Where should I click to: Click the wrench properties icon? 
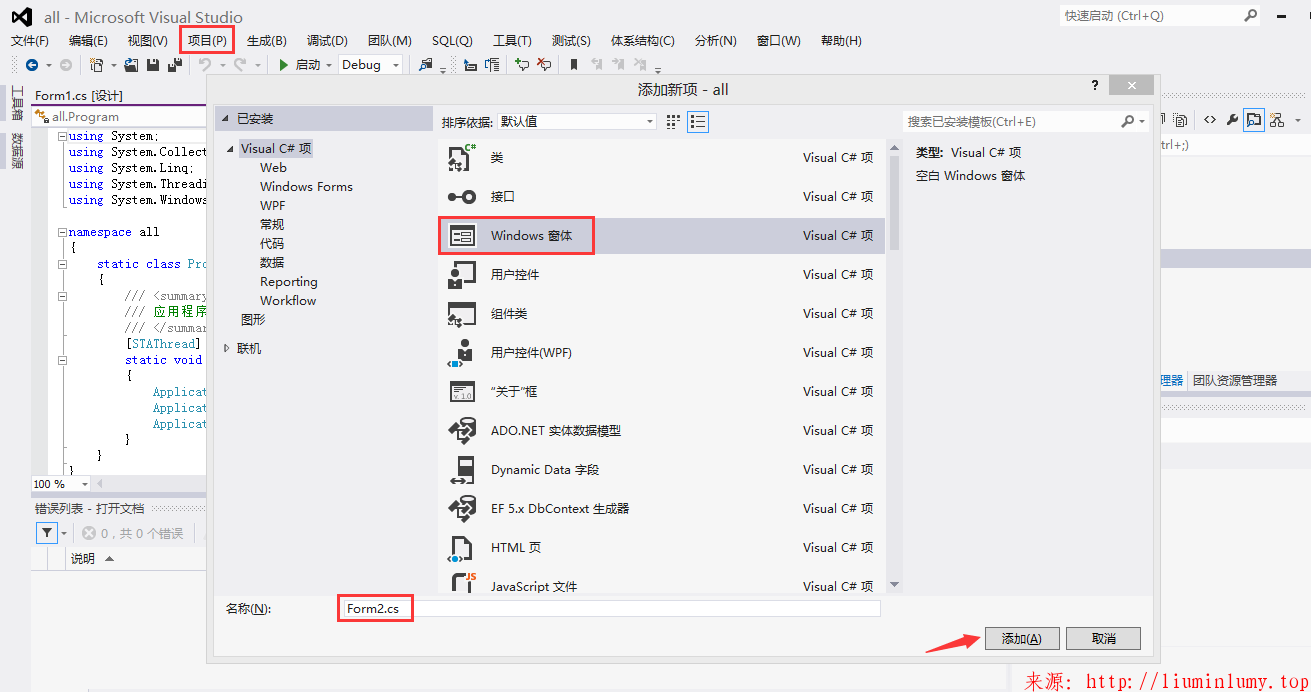coord(1232,120)
